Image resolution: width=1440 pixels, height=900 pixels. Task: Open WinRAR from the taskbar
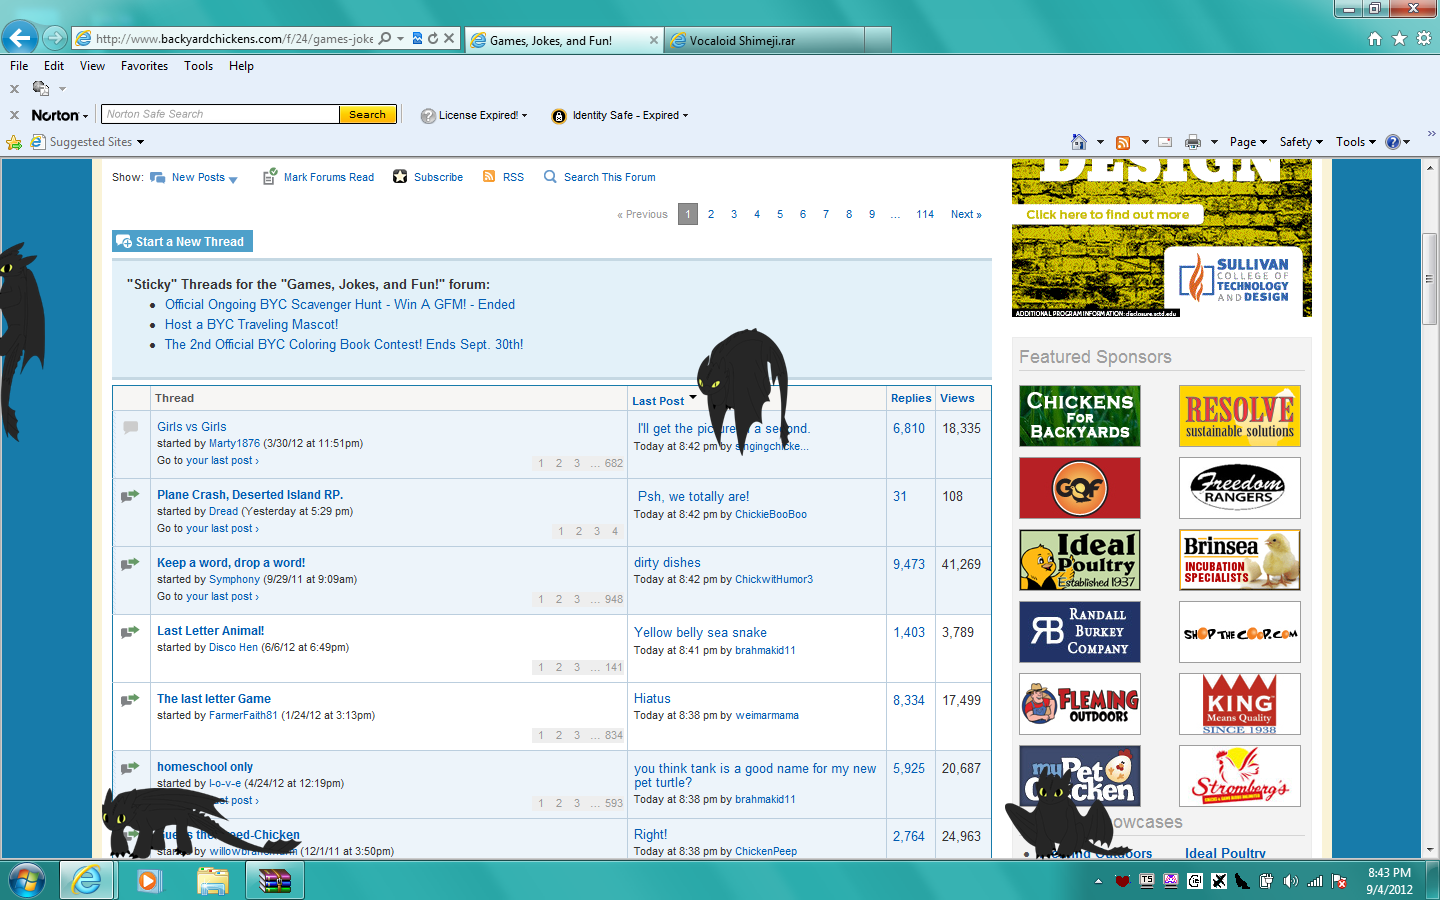click(274, 880)
